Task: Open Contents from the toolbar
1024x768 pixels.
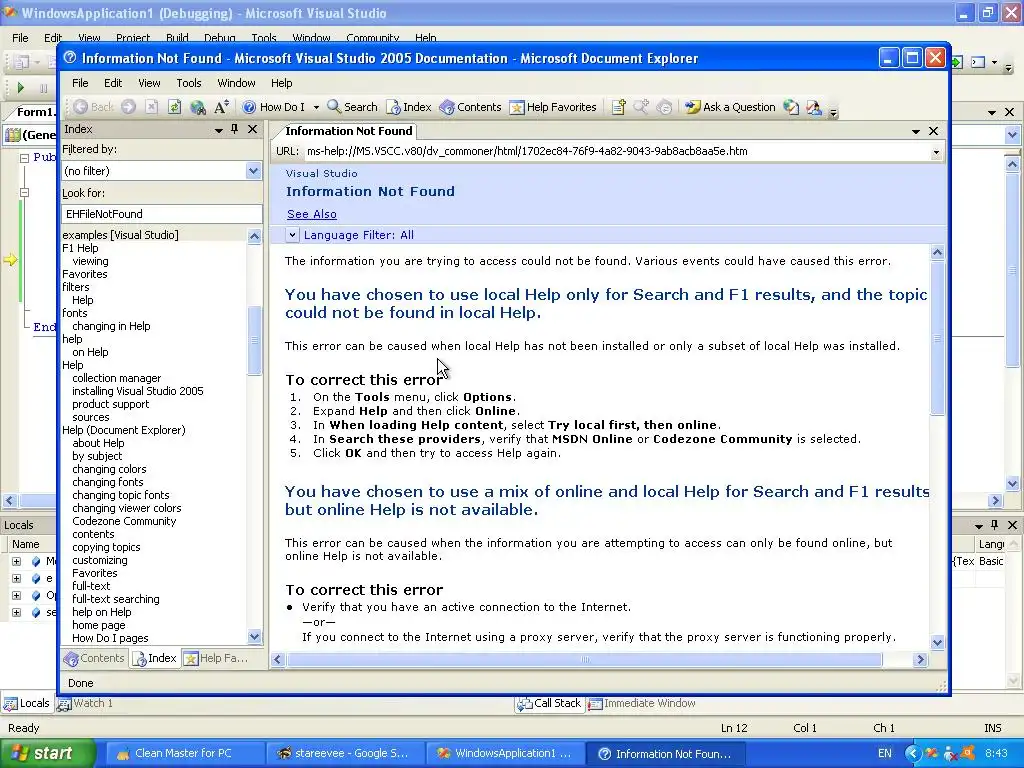Action: (x=470, y=107)
